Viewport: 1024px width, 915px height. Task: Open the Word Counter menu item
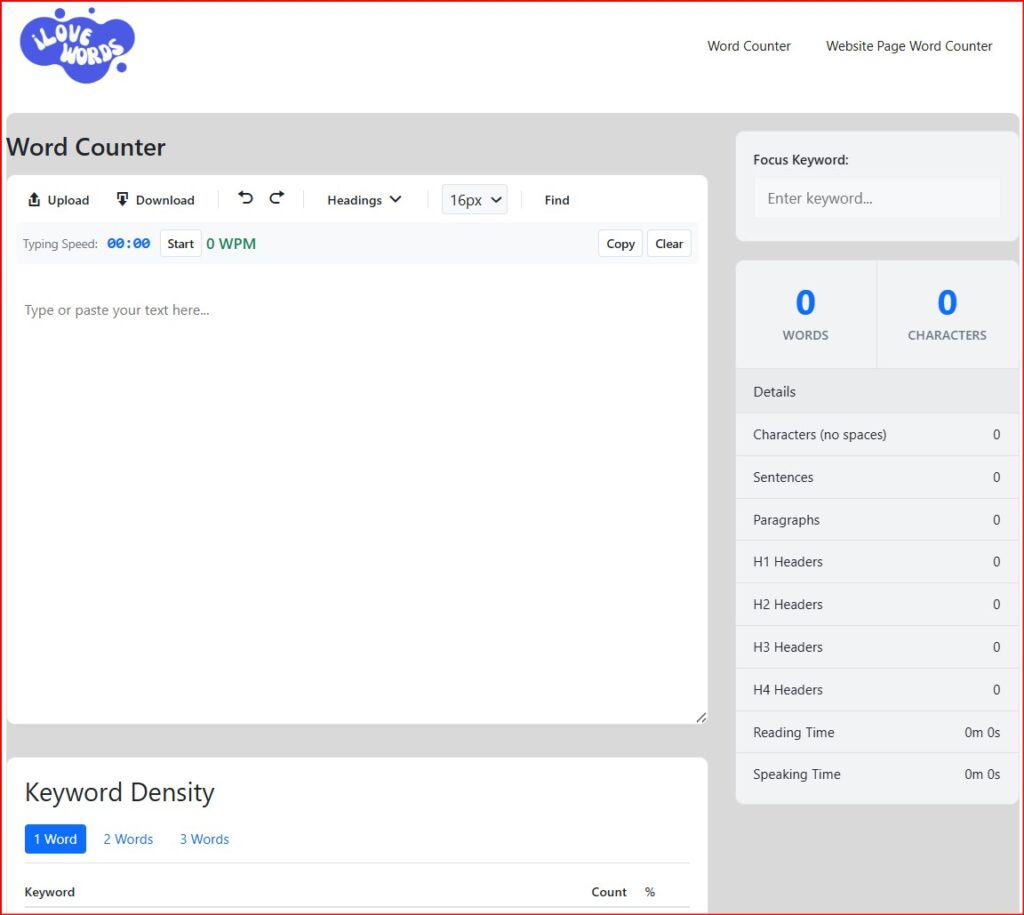coord(748,45)
